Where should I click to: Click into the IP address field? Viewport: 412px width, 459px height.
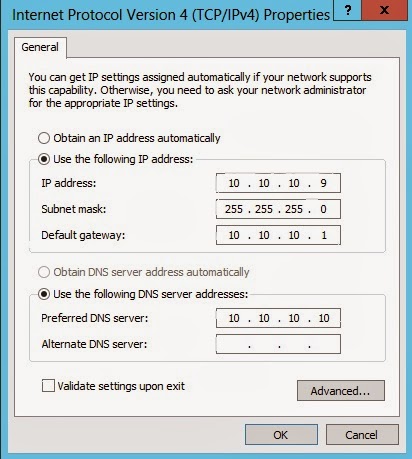278,183
